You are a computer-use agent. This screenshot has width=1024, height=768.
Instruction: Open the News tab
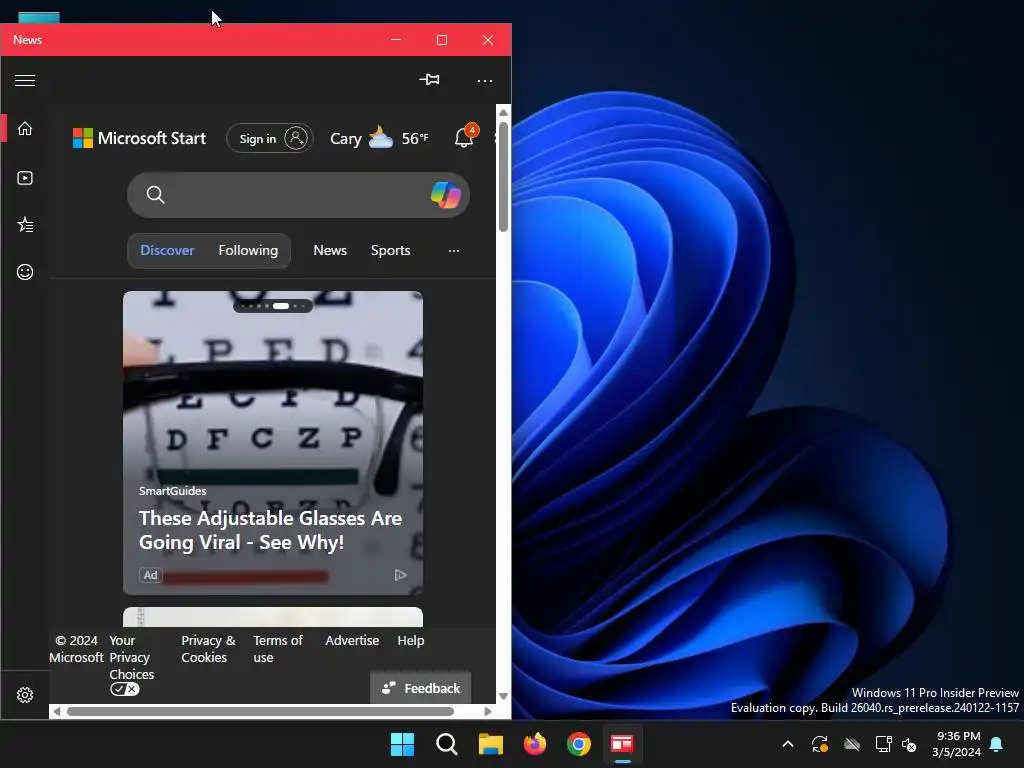330,250
